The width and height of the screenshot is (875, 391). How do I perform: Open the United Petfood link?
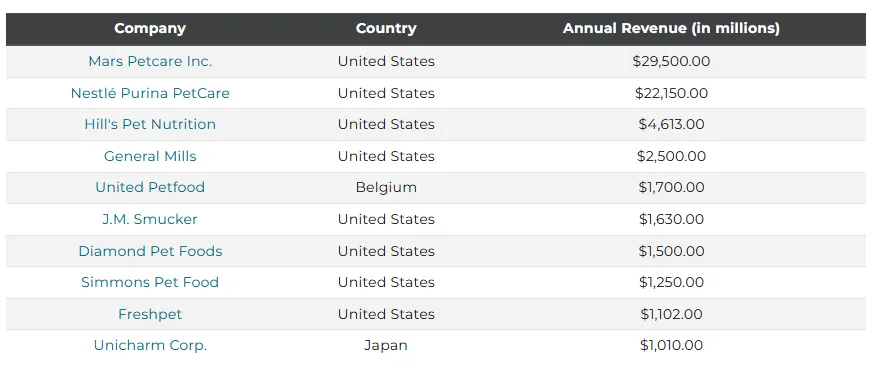click(x=150, y=187)
